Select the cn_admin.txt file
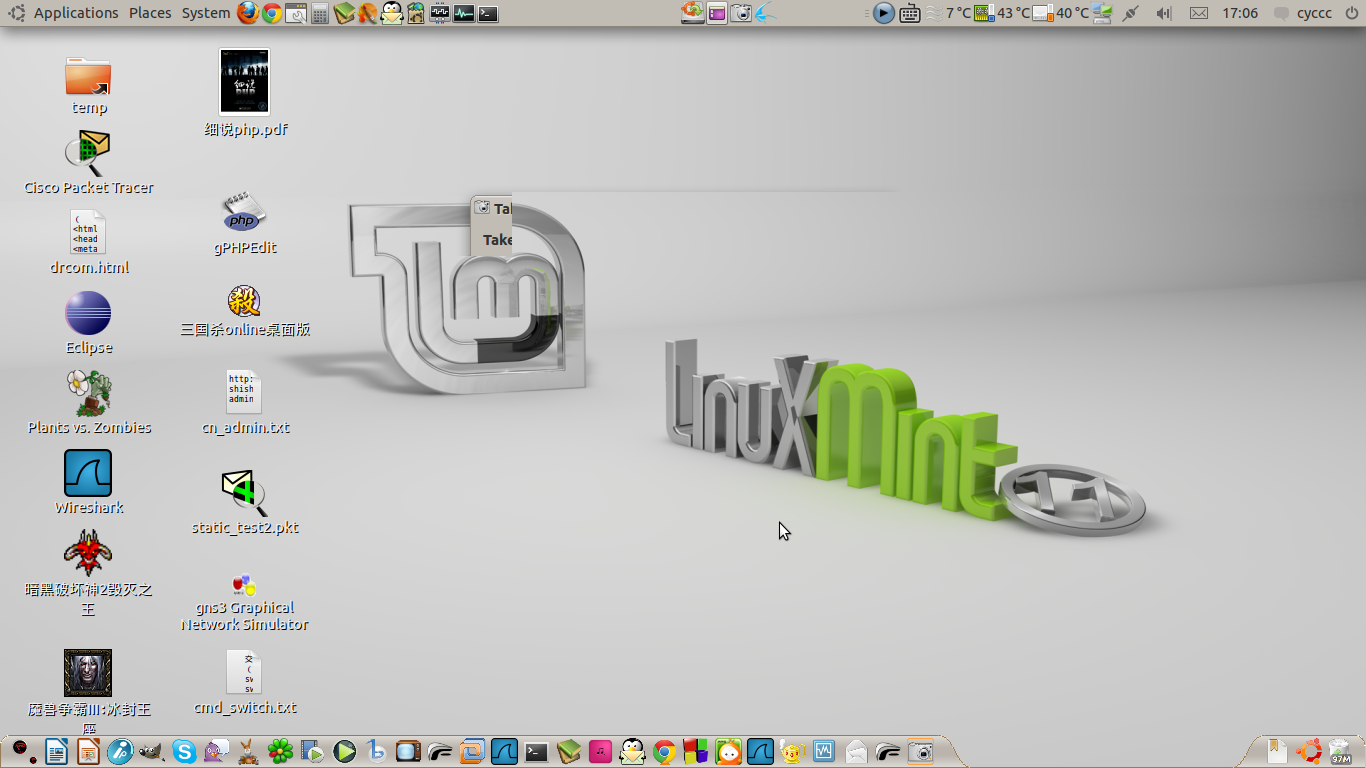1366x768 pixels. [x=245, y=402]
